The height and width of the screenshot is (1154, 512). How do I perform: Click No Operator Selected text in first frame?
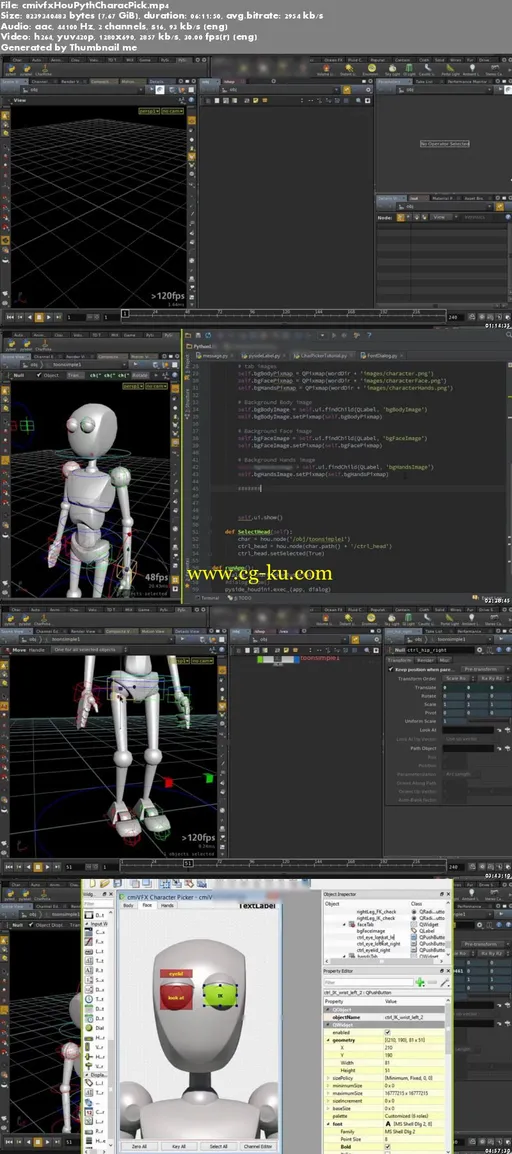point(444,144)
